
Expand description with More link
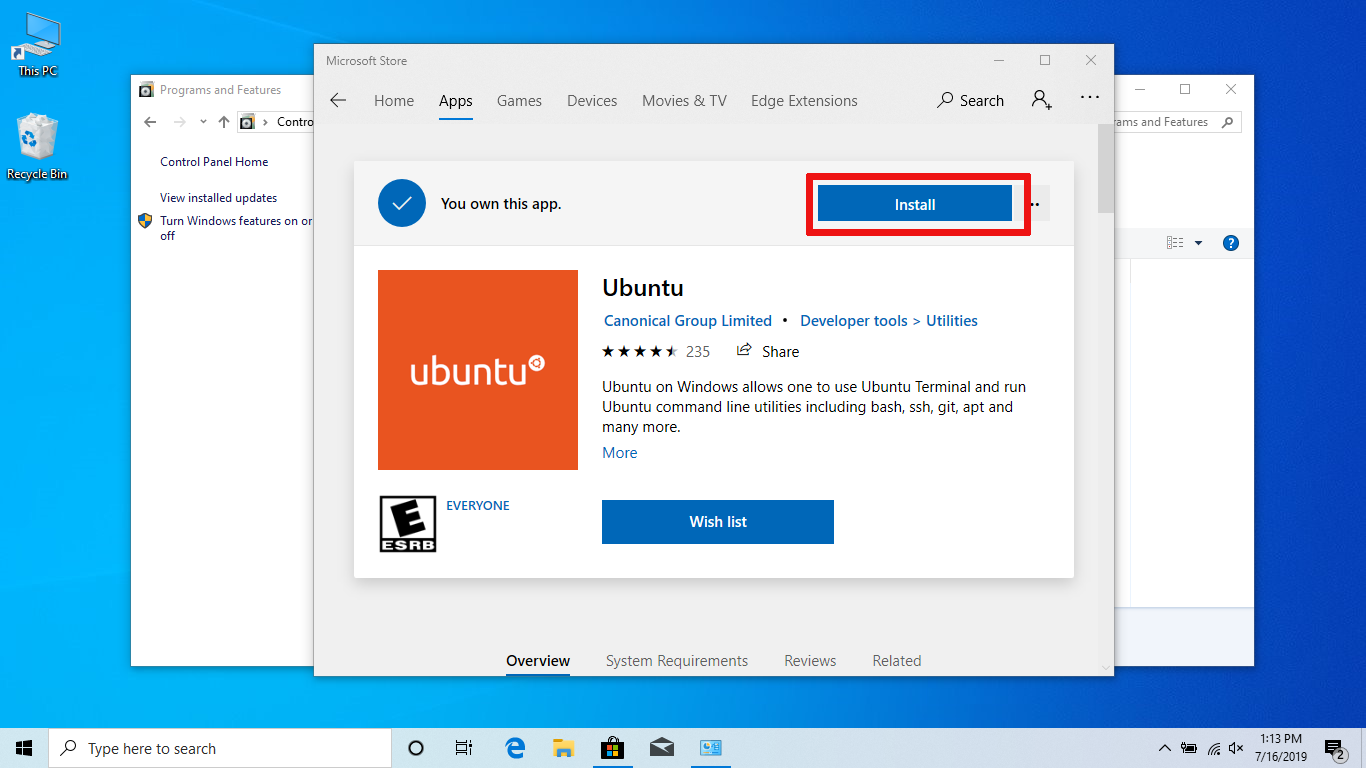click(619, 453)
